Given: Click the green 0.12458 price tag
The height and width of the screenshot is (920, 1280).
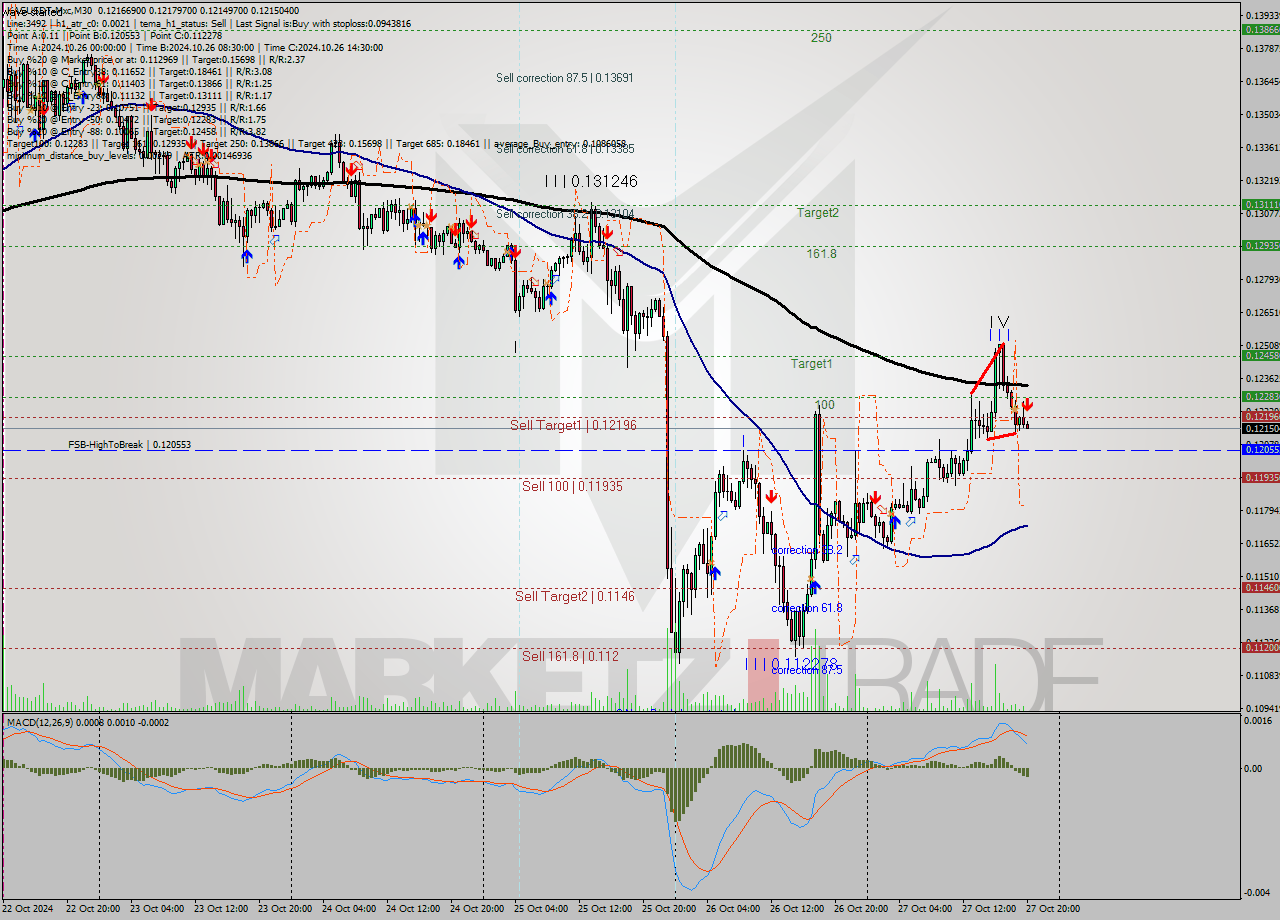Looking at the screenshot, I should coord(1261,355).
